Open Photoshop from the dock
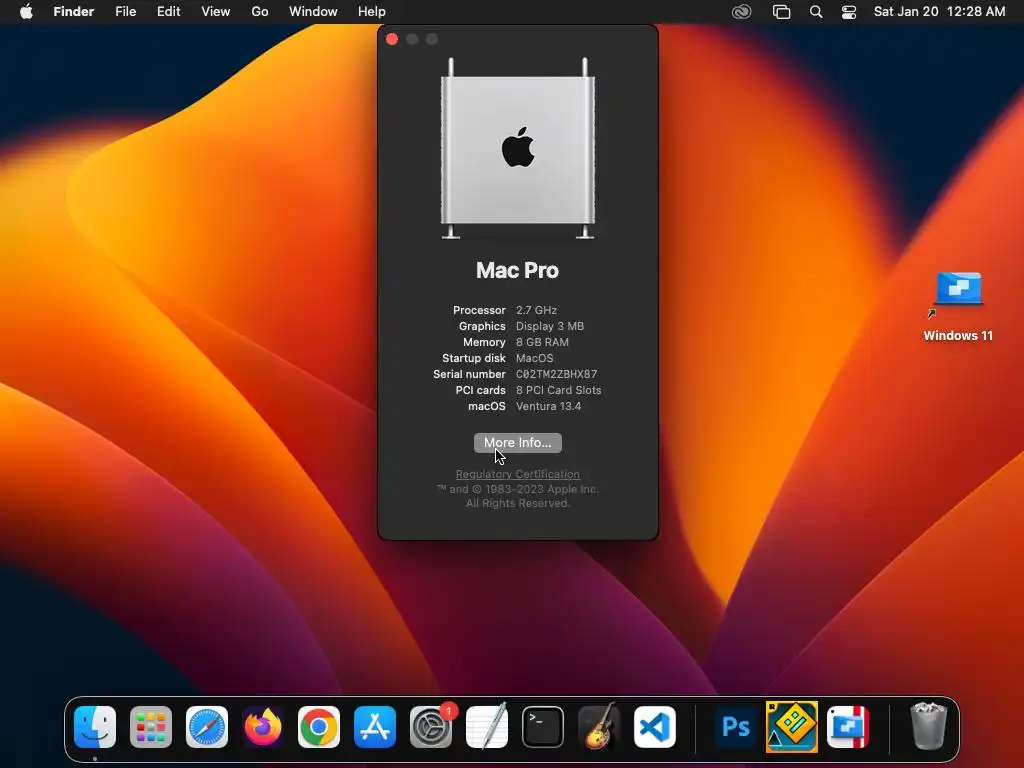Image resolution: width=1024 pixels, height=768 pixels. coord(735,727)
